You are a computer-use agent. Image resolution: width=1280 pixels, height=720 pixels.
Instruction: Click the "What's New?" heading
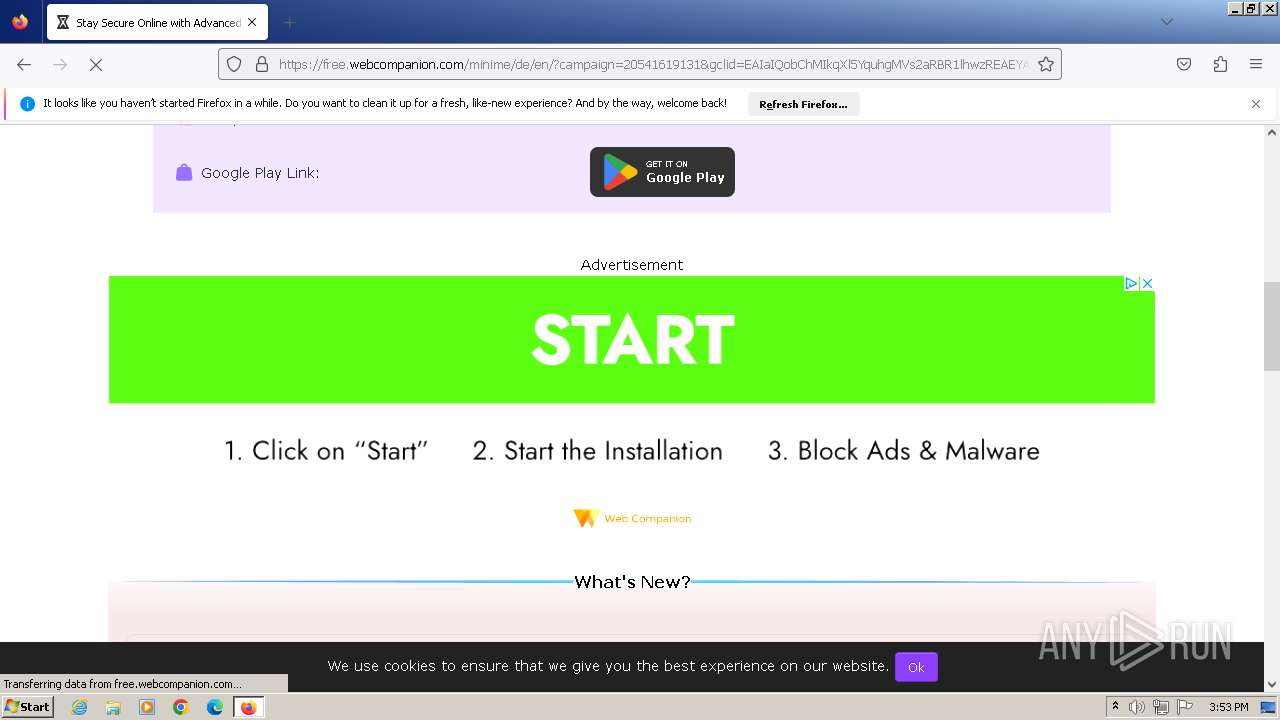632,582
